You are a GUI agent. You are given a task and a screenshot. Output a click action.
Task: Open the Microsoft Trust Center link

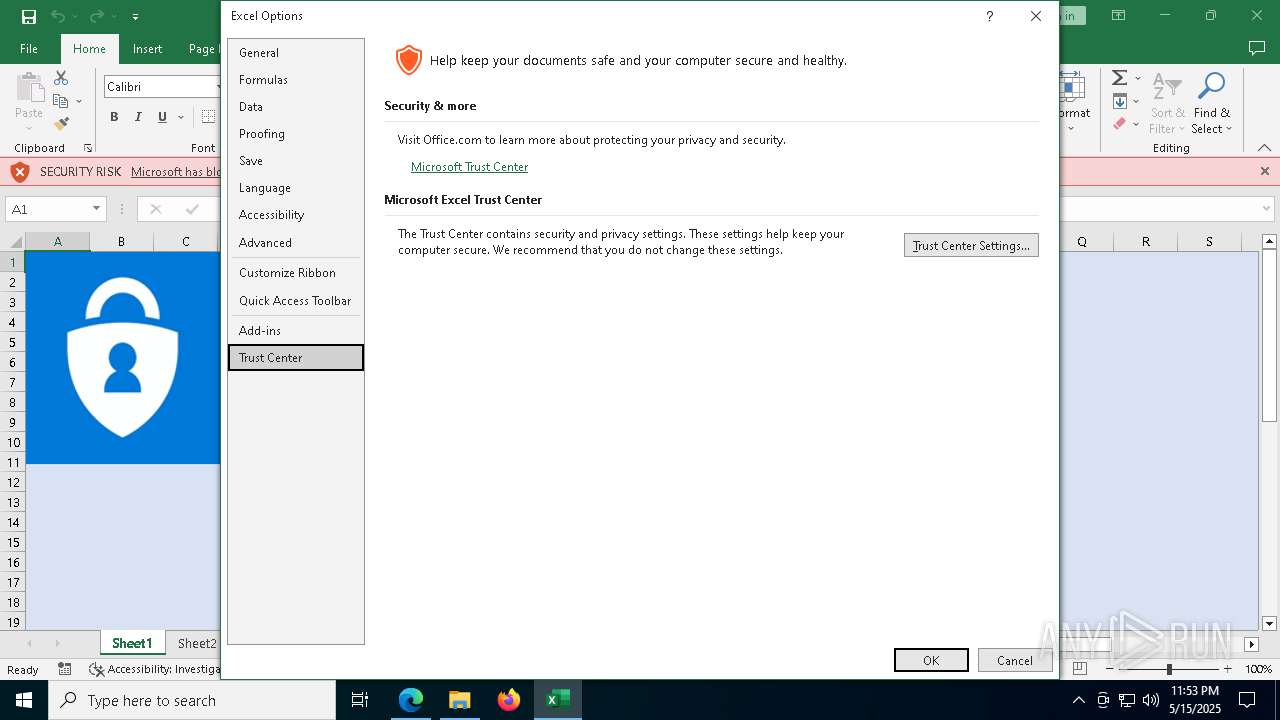[x=469, y=167]
